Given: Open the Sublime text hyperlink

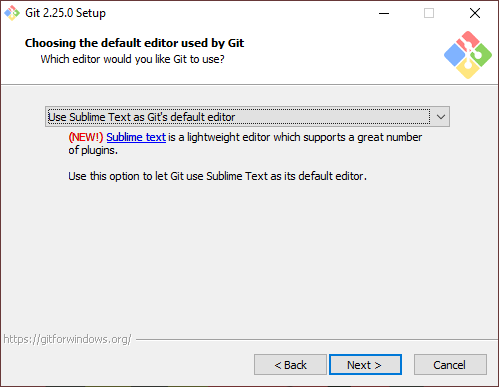Looking at the screenshot, I should coord(136,137).
